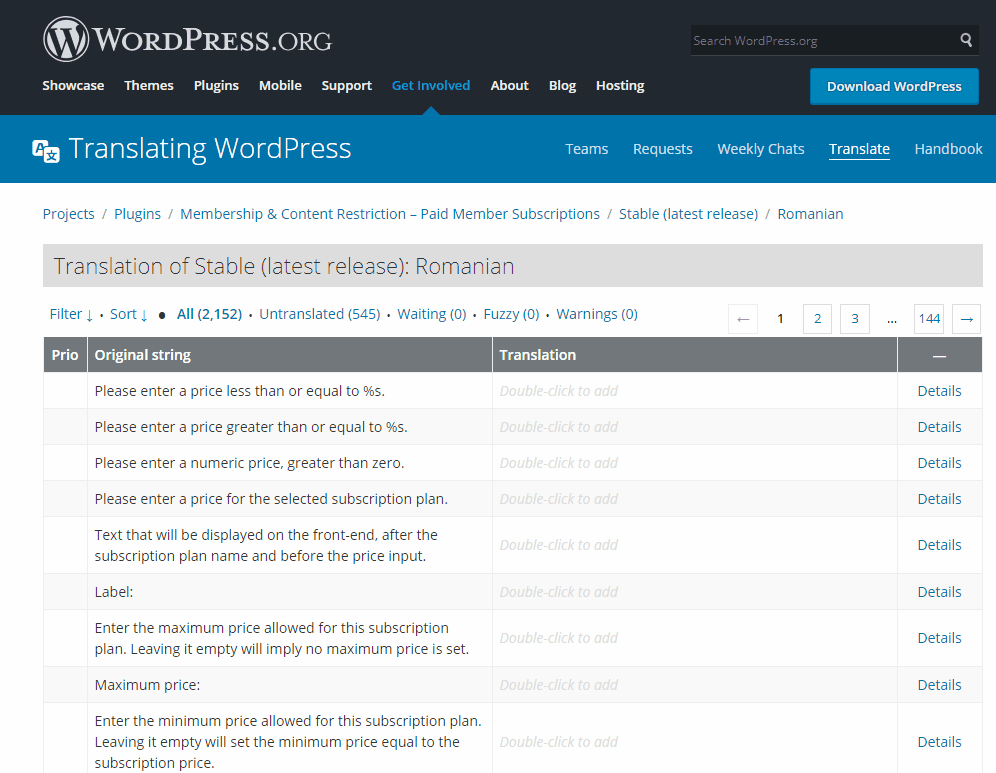Click the Original string column header
The image size is (996, 773).
[290, 355]
